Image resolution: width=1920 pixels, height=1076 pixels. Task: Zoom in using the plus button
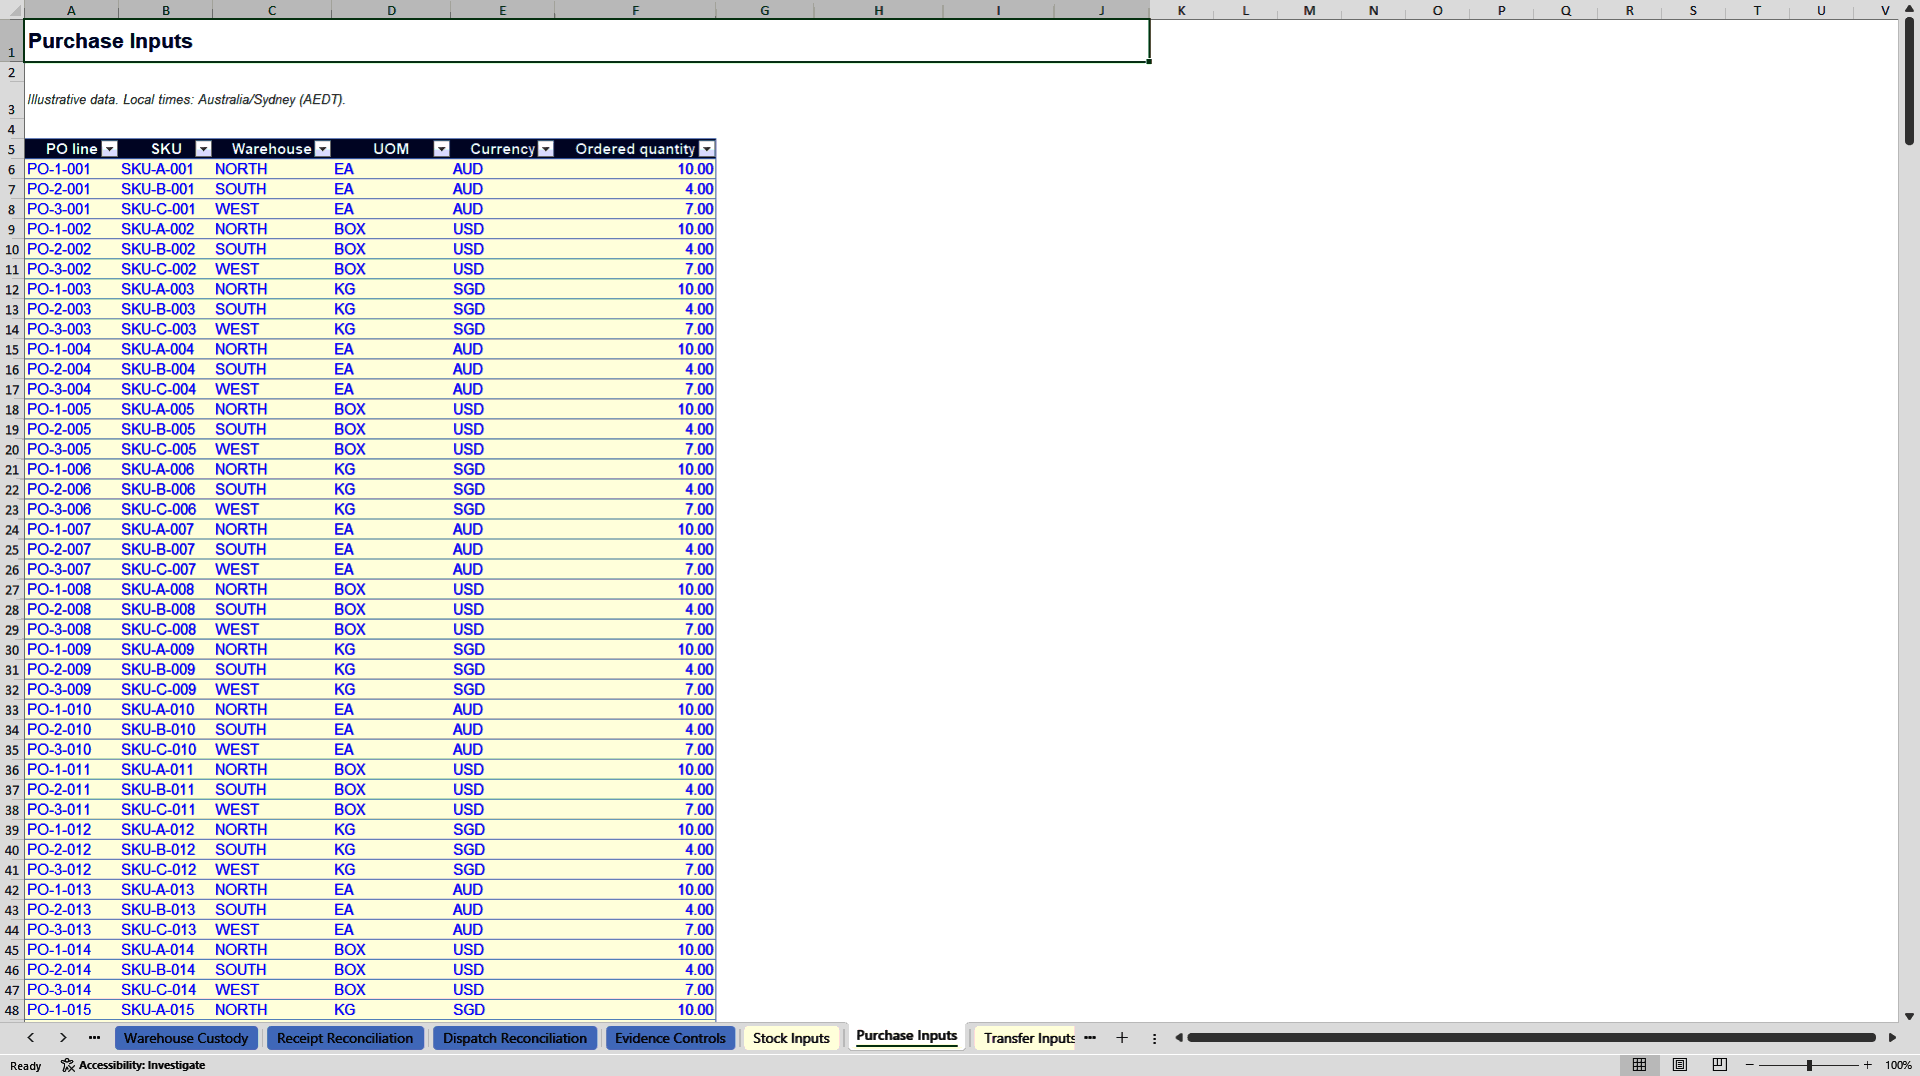(x=1868, y=1065)
